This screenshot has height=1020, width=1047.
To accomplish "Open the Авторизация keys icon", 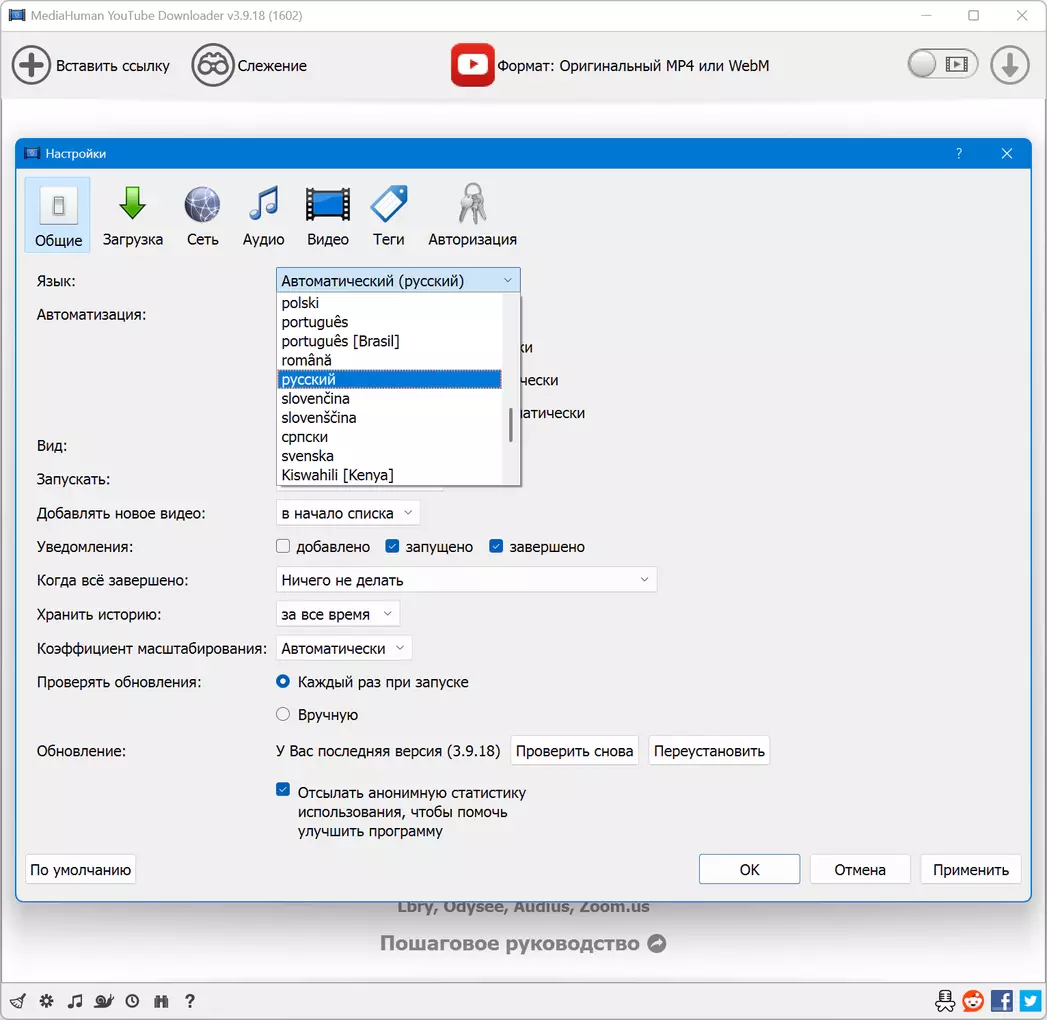I will click(x=472, y=205).
